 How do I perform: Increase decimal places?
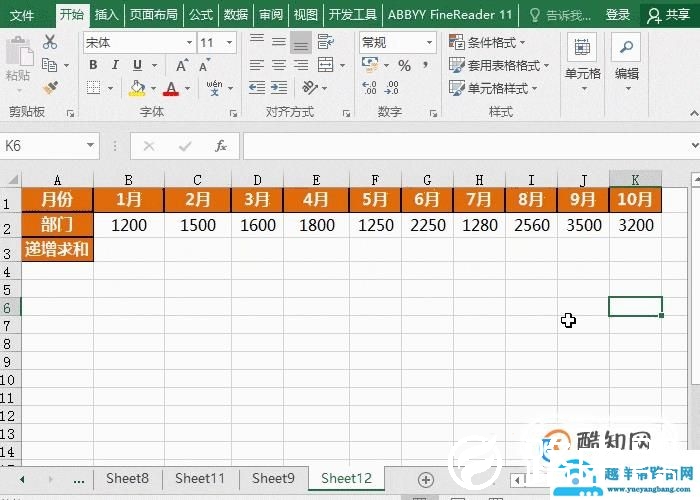point(369,88)
